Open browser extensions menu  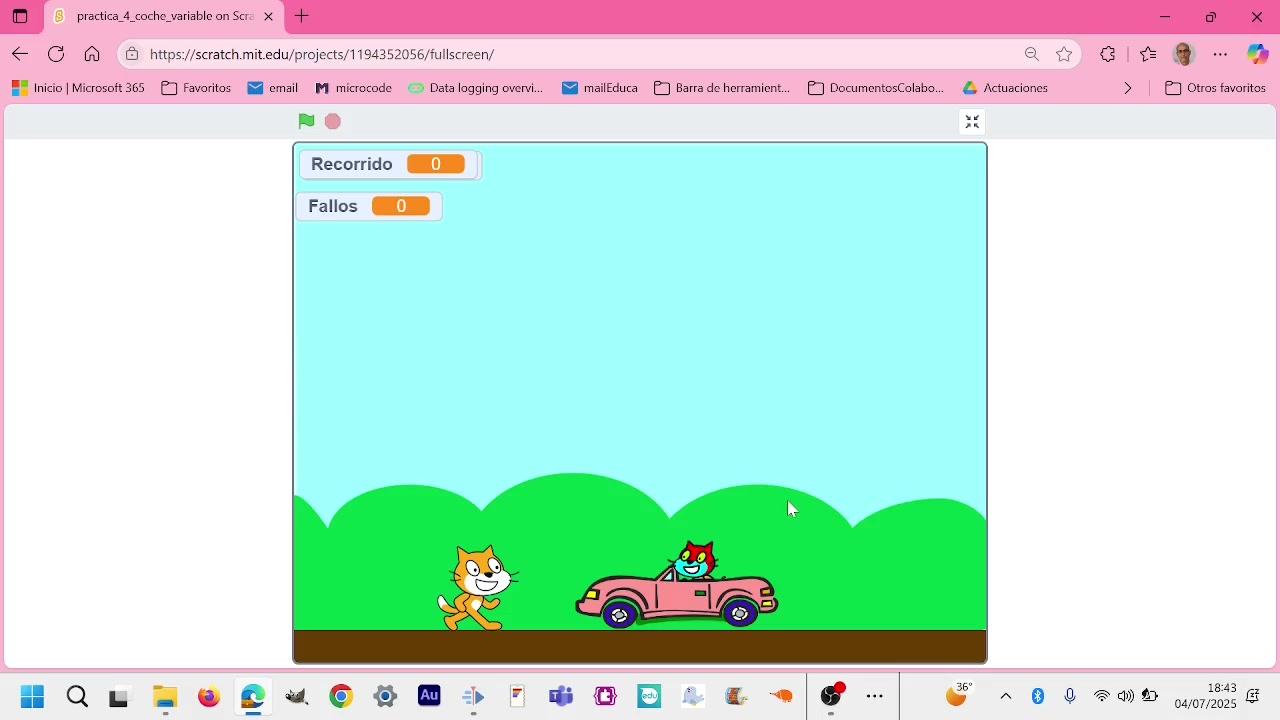coord(1107,54)
